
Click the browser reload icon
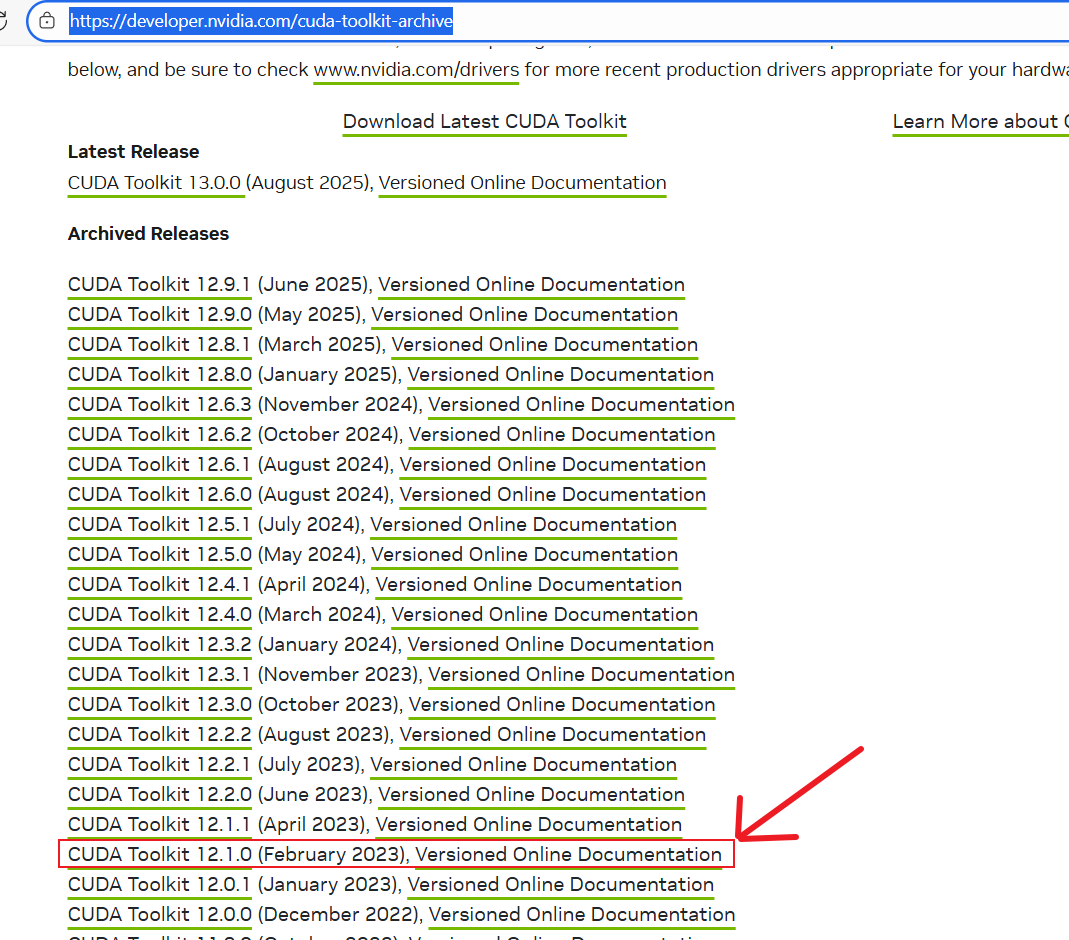tap(3, 20)
